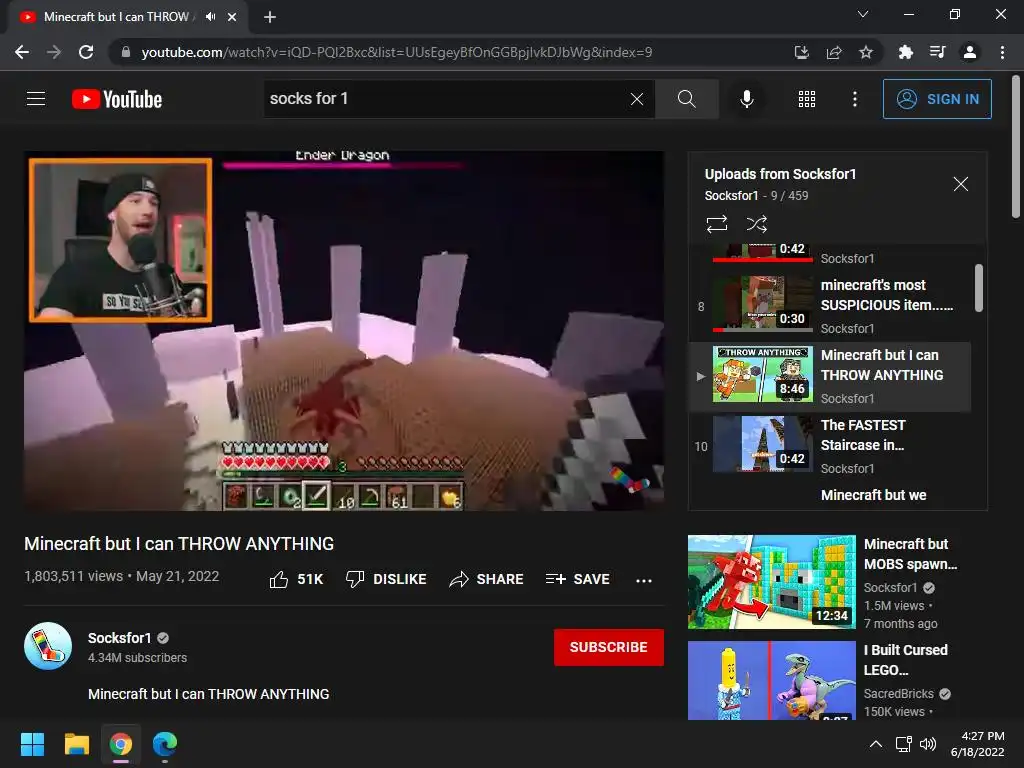Open the YouTube hamburger guide menu
The image size is (1024, 768).
point(36,99)
